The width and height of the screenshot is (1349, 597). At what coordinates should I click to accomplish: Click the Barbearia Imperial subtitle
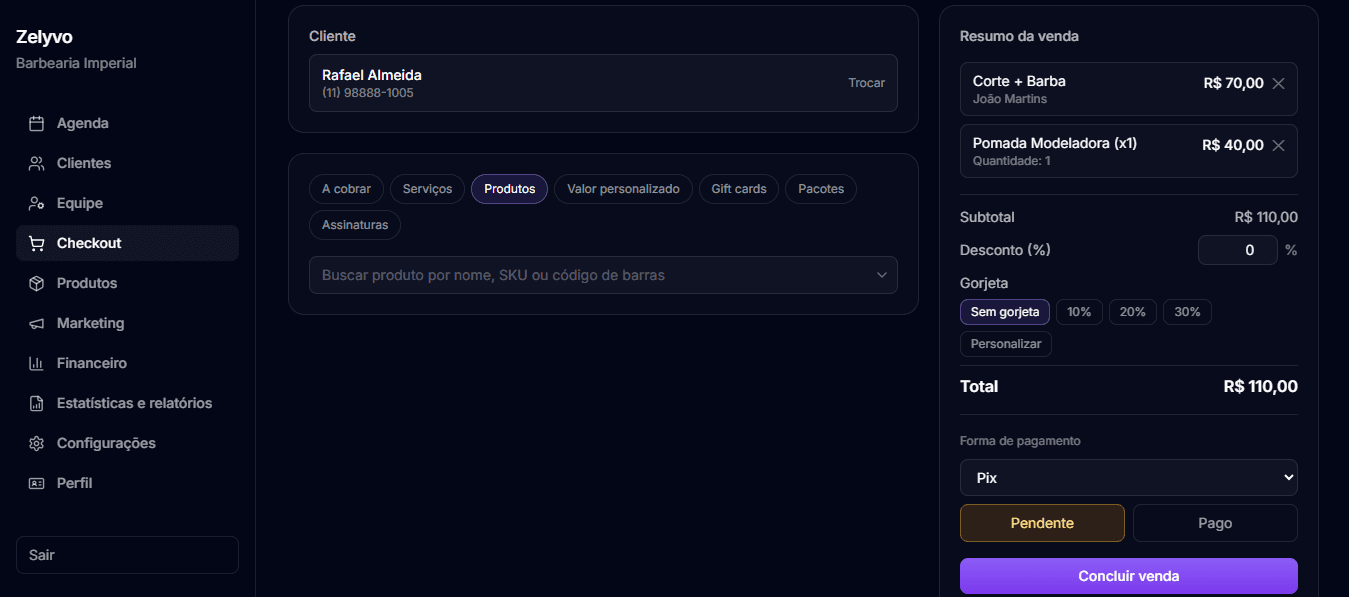coord(76,63)
